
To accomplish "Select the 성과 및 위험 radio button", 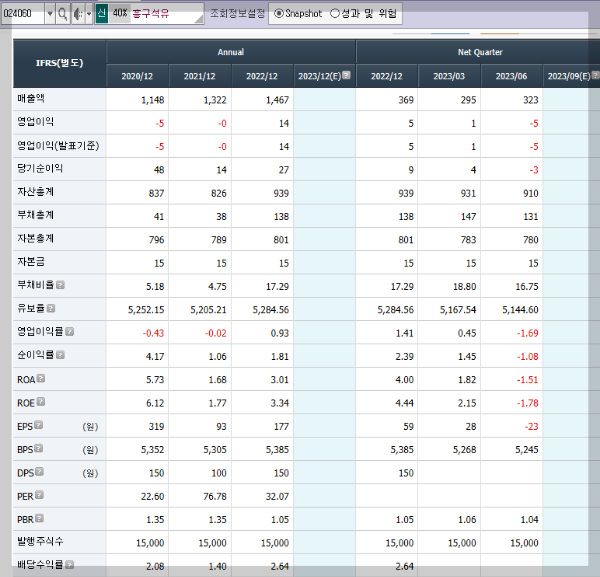I will (x=335, y=13).
